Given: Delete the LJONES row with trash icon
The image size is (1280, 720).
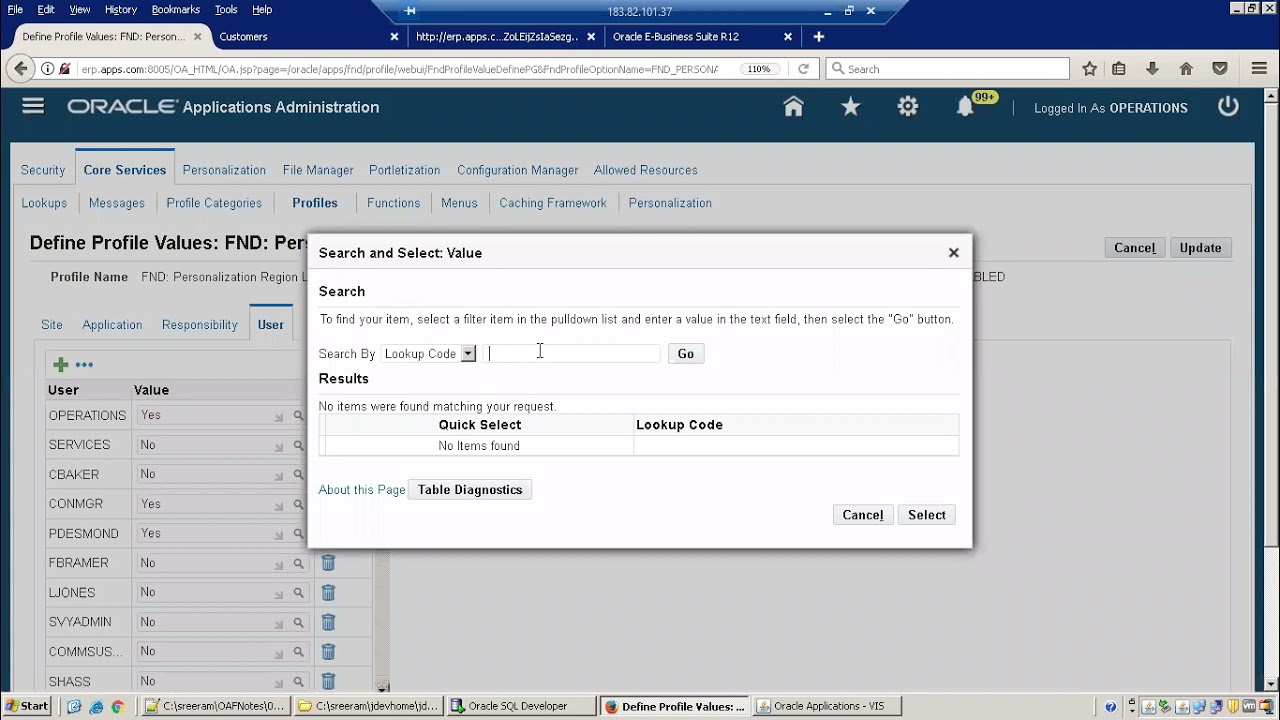Looking at the screenshot, I should click(x=328, y=593).
